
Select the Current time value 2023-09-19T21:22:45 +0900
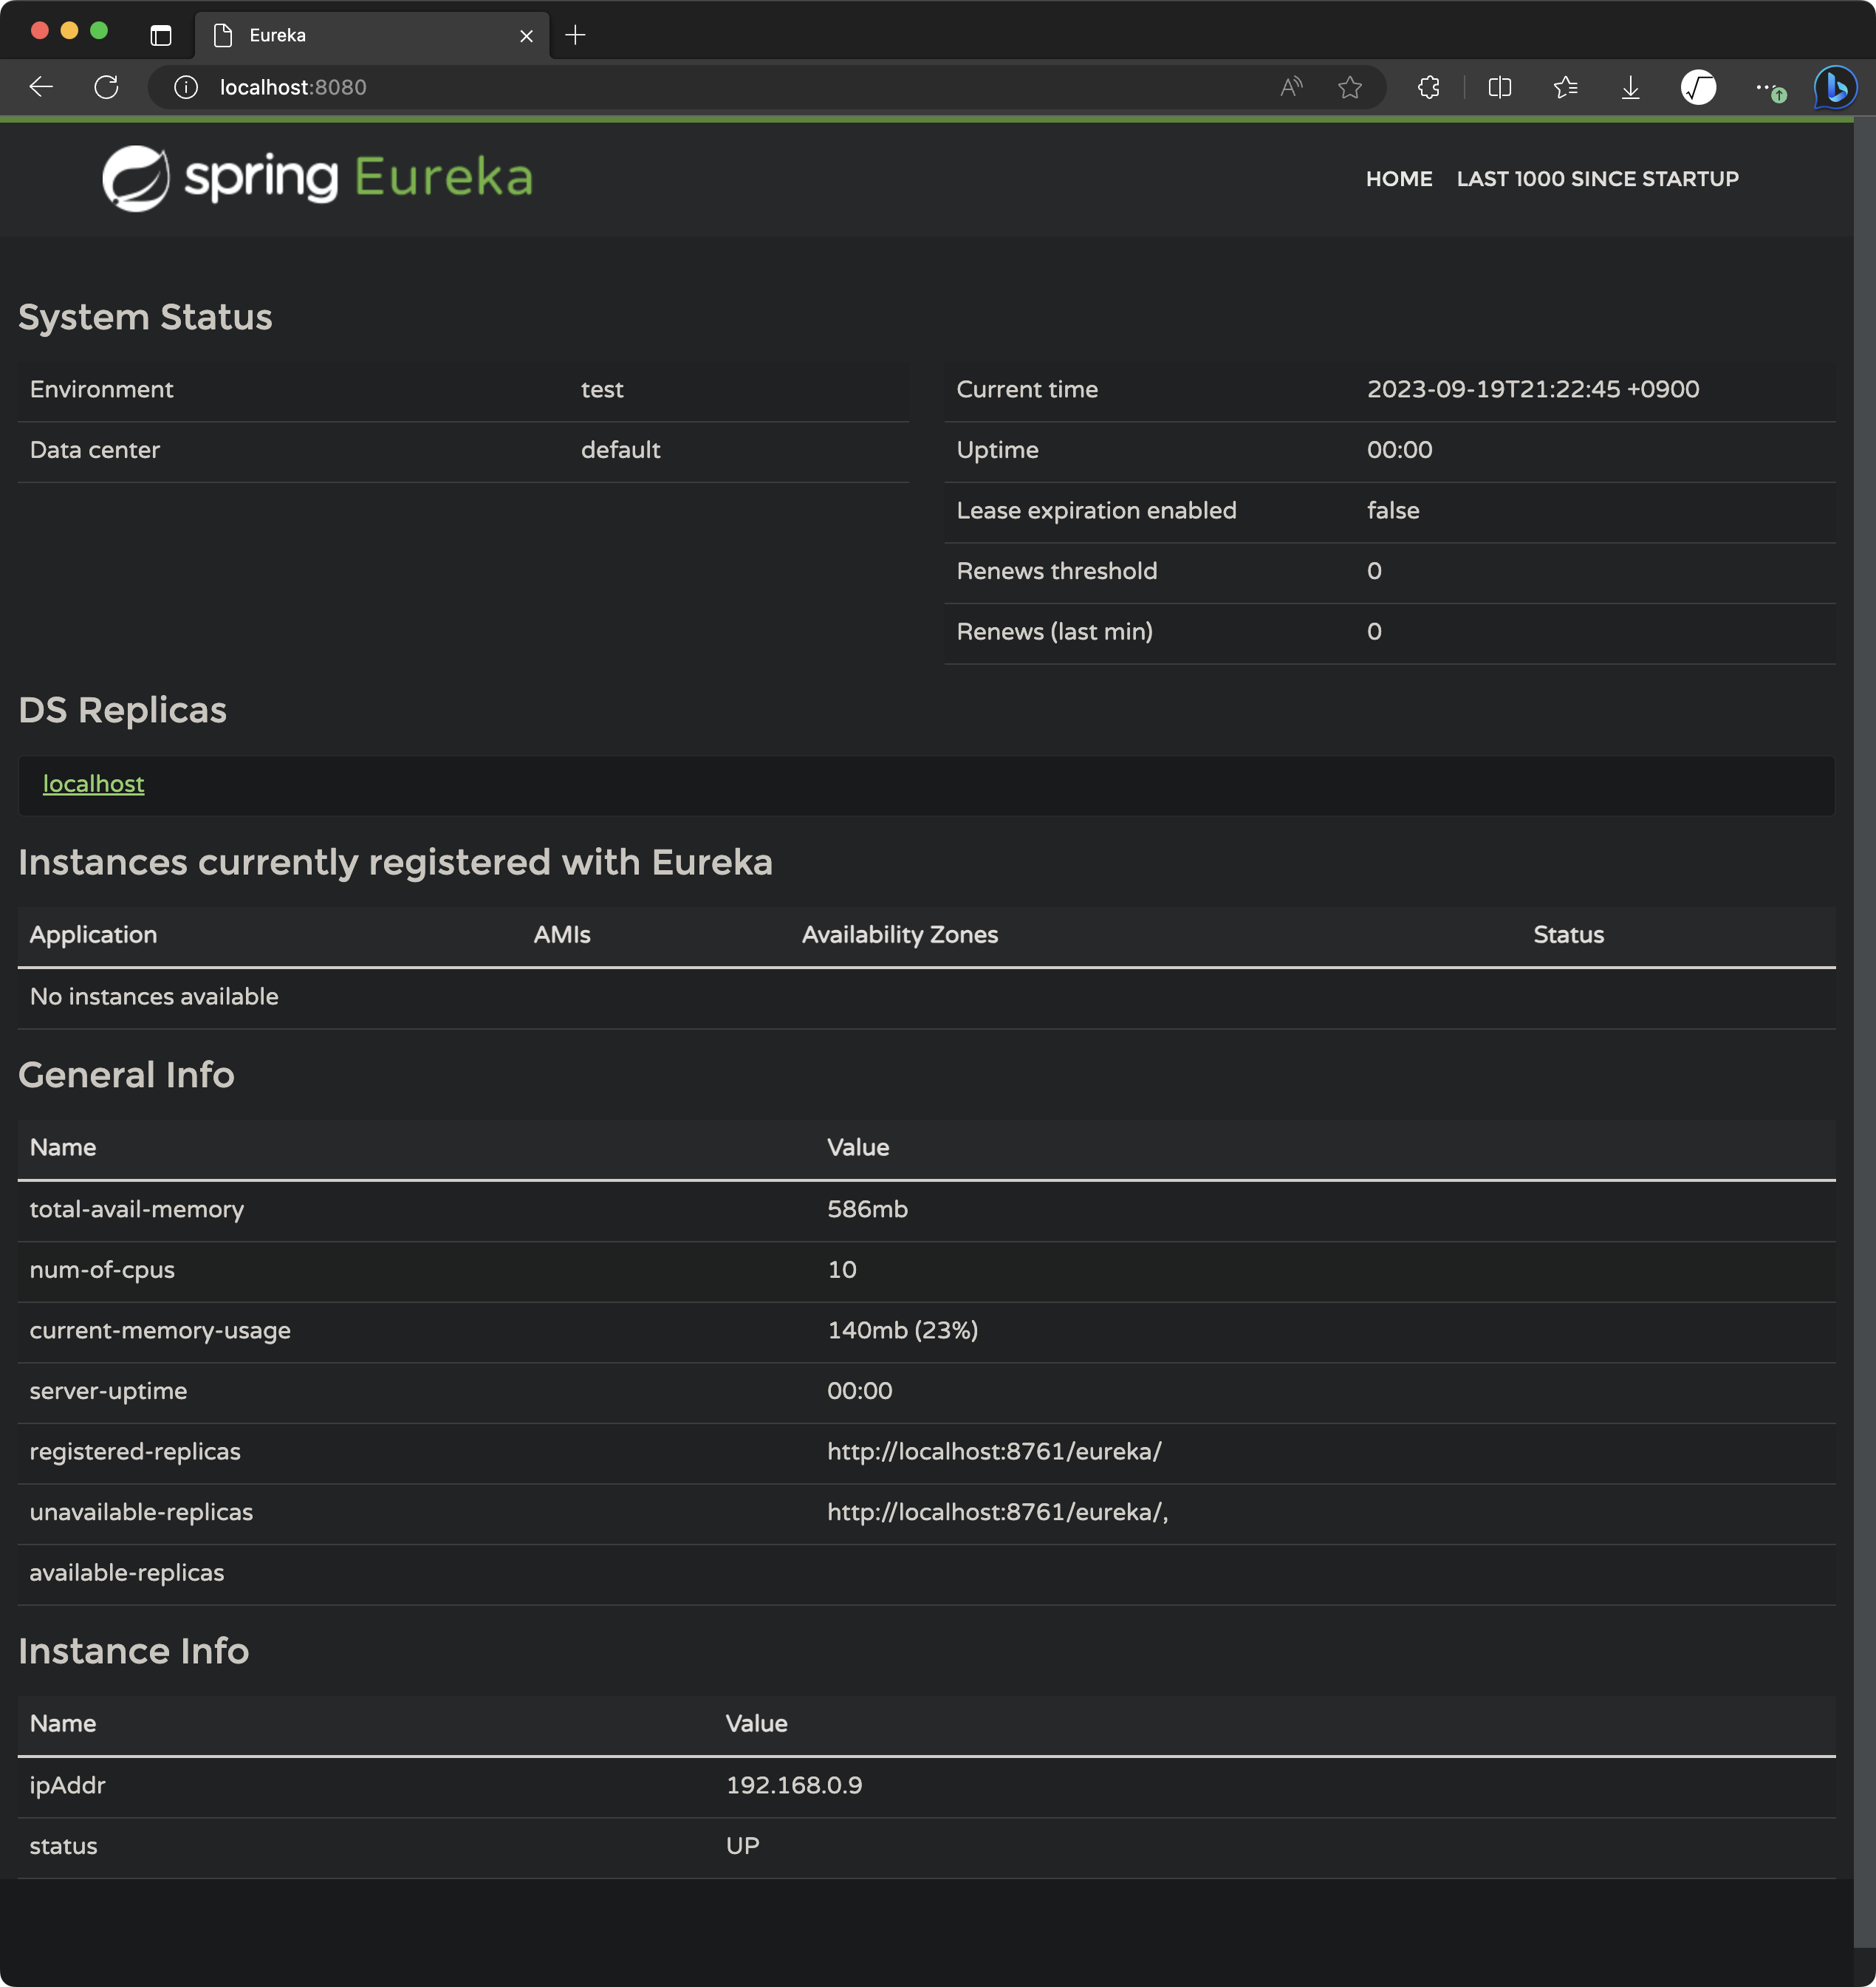point(1532,389)
